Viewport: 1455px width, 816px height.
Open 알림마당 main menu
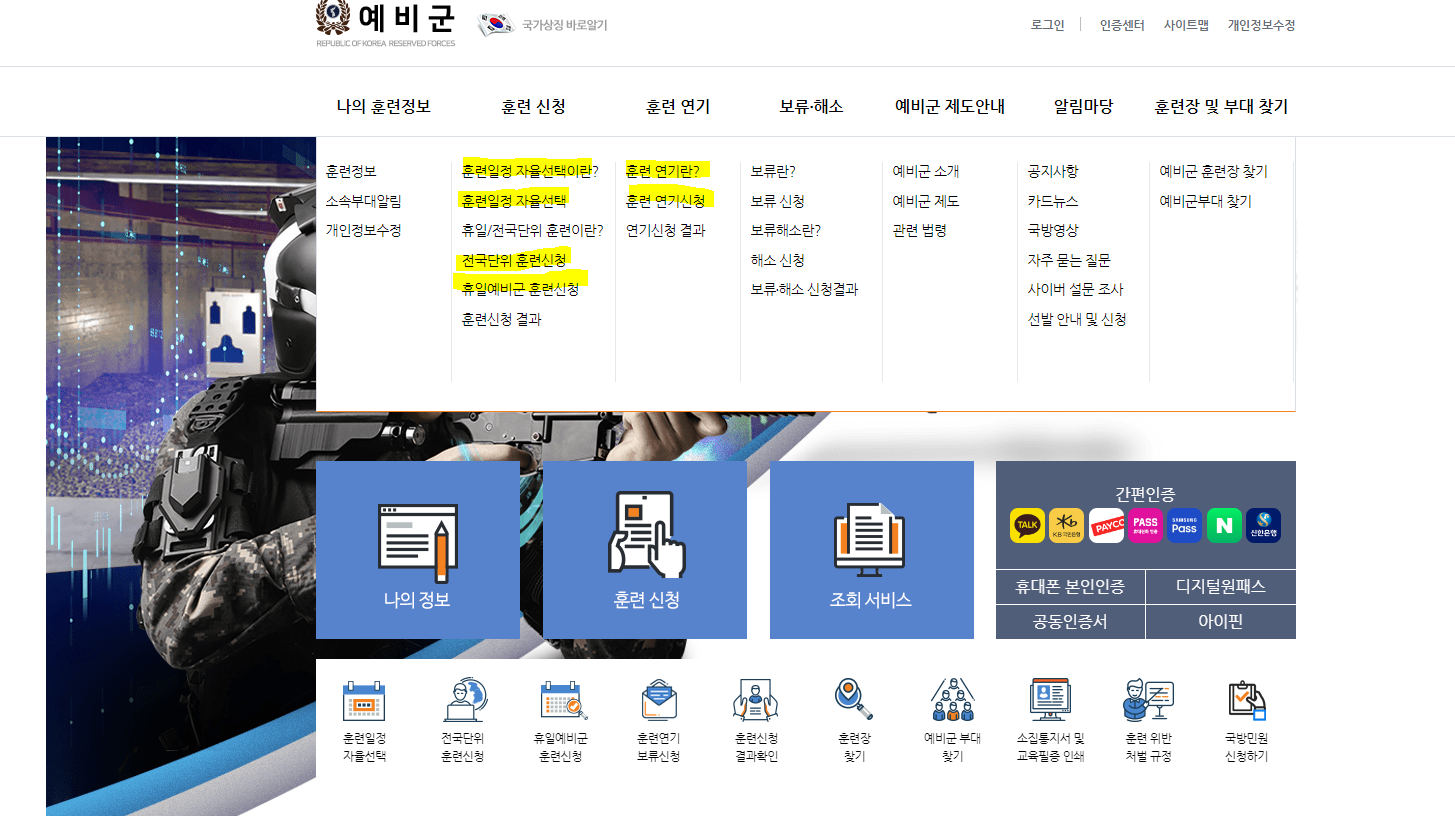click(x=1083, y=106)
